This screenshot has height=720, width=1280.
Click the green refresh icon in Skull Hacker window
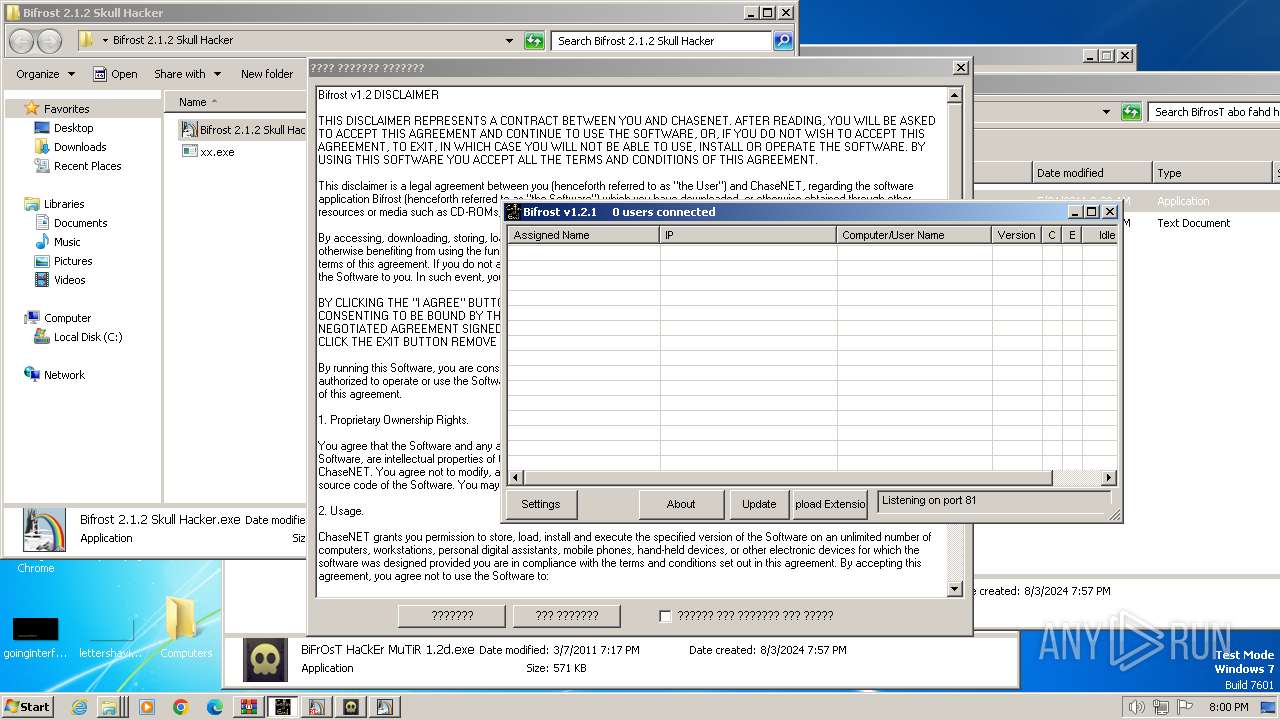534,41
